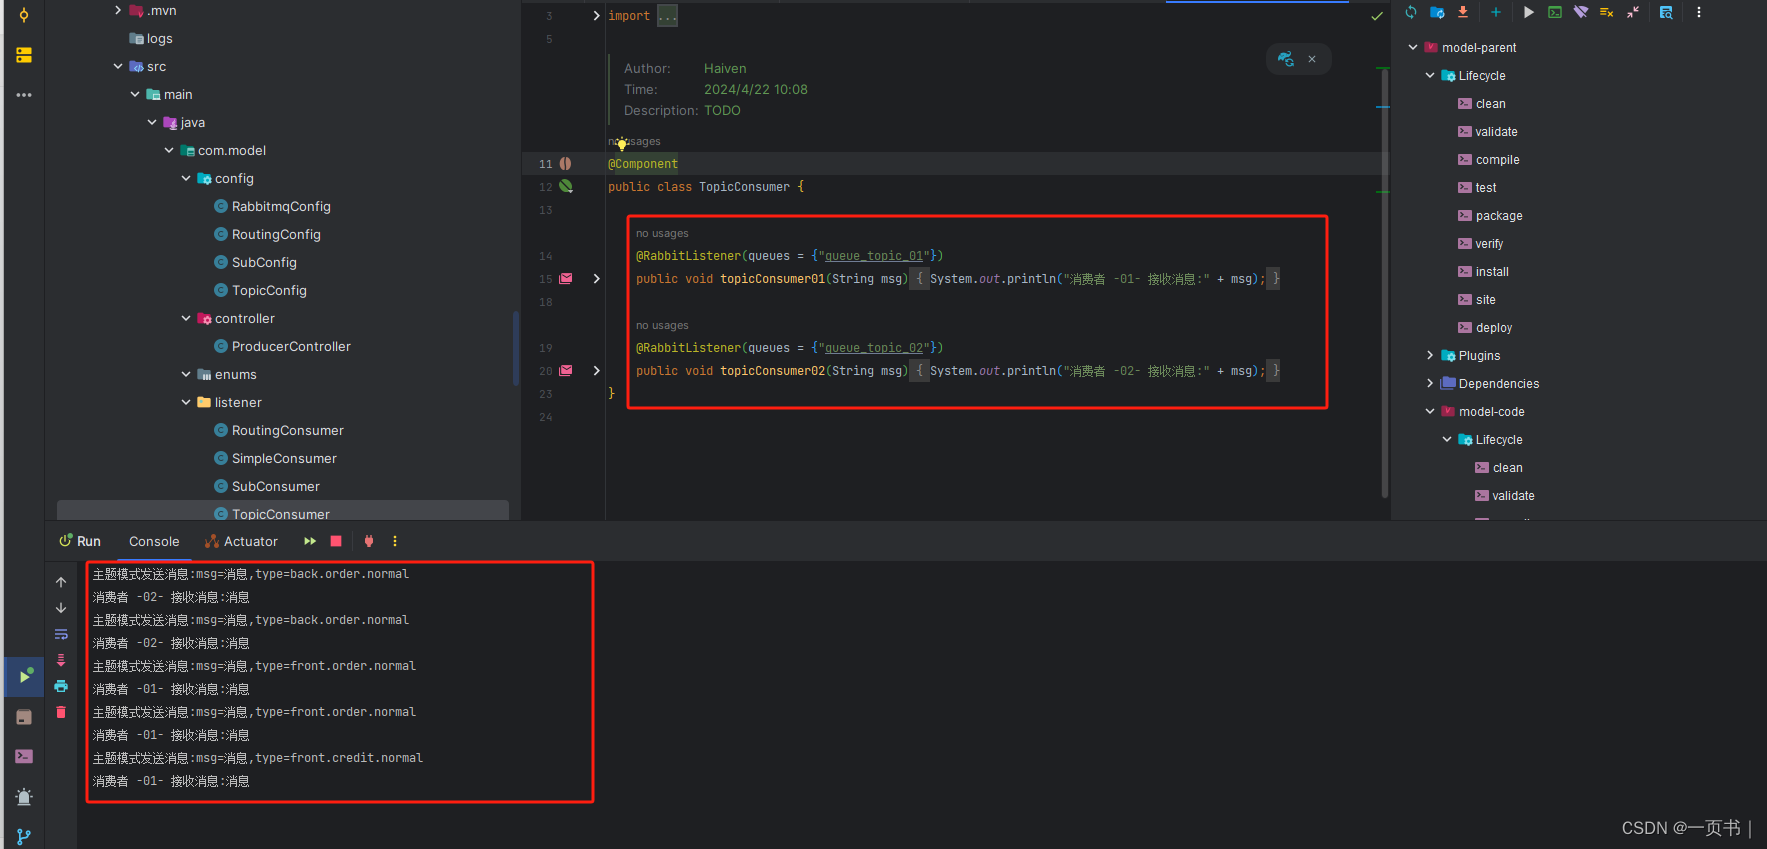Expand folded topicConsumer02 method body
1767x849 pixels.
click(597, 370)
